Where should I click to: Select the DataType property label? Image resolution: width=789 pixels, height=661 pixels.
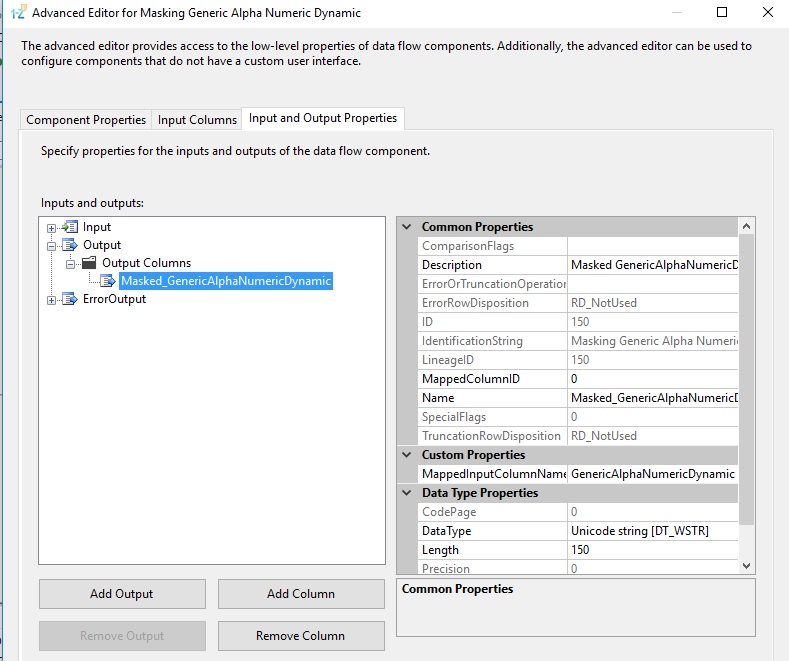pyautogui.click(x=447, y=531)
